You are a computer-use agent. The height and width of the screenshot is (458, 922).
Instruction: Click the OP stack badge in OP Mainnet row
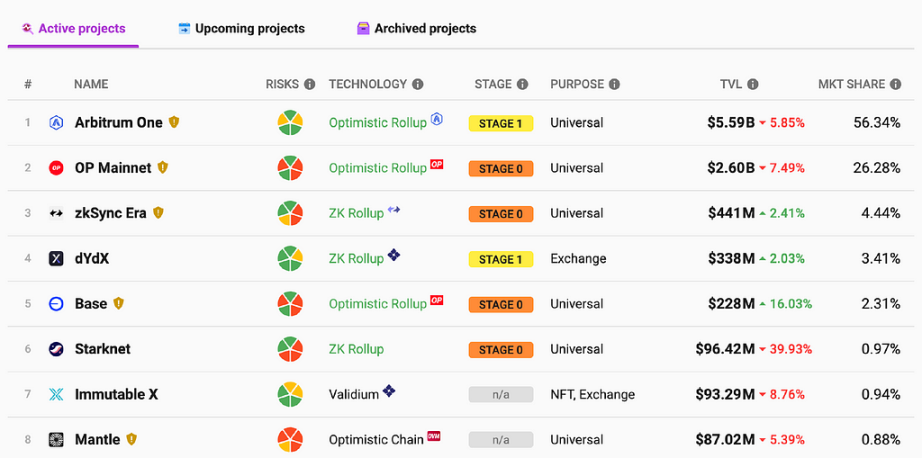(436, 164)
